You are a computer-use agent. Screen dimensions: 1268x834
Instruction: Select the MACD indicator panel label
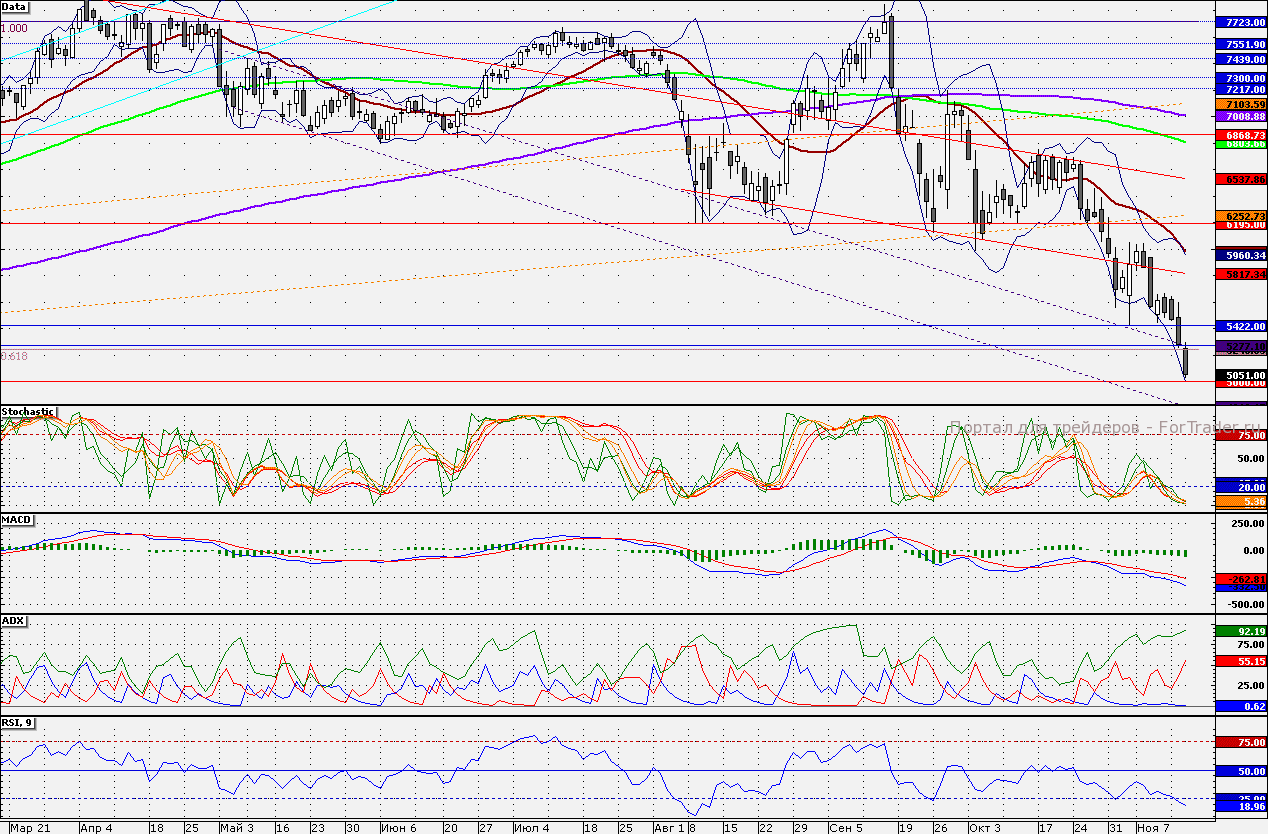[x=17, y=520]
